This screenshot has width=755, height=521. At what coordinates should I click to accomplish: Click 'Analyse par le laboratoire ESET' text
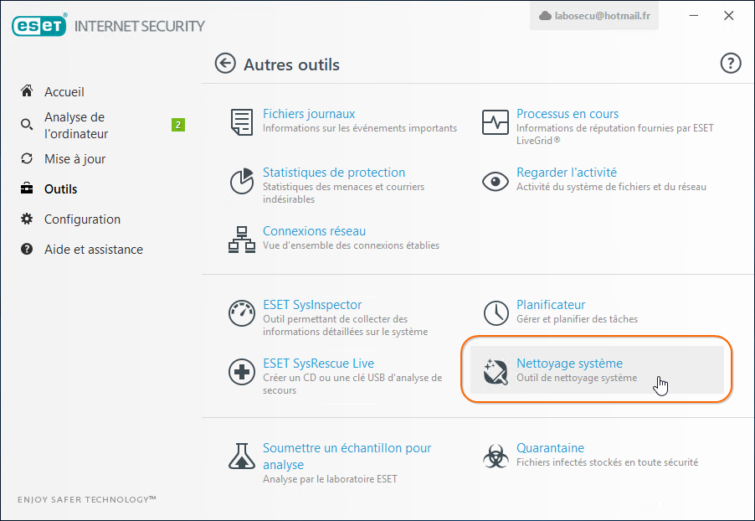pos(330,479)
